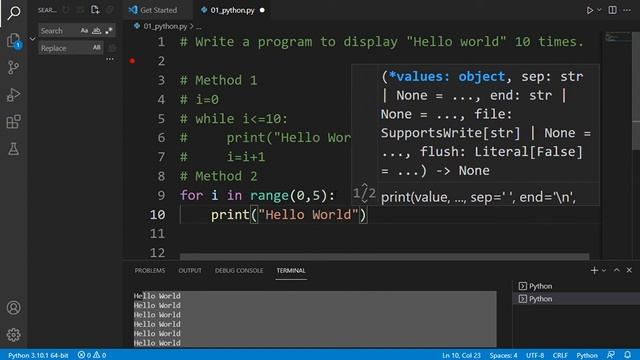The width and height of the screenshot is (640, 360).
Task: Click the breakpoint dot on line 2
Action: click(132, 61)
